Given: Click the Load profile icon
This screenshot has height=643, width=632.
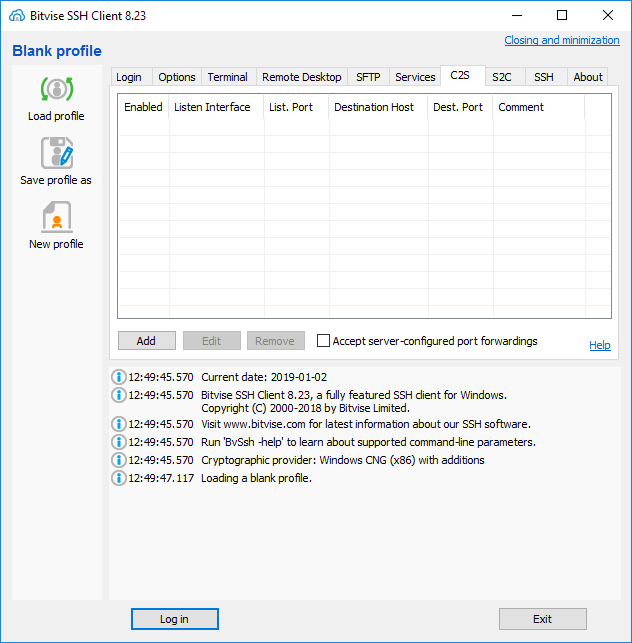Looking at the screenshot, I should tap(57, 89).
